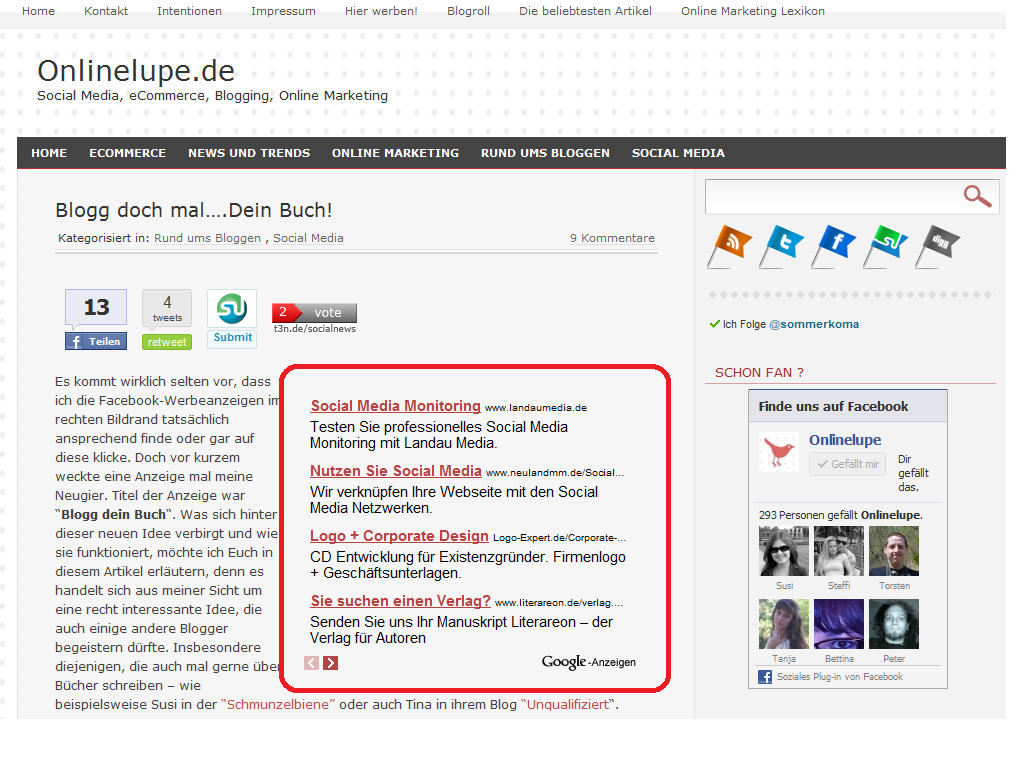
Task: Open the Twitter flag icon
Action: pyautogui.click(x=782, y=245)
